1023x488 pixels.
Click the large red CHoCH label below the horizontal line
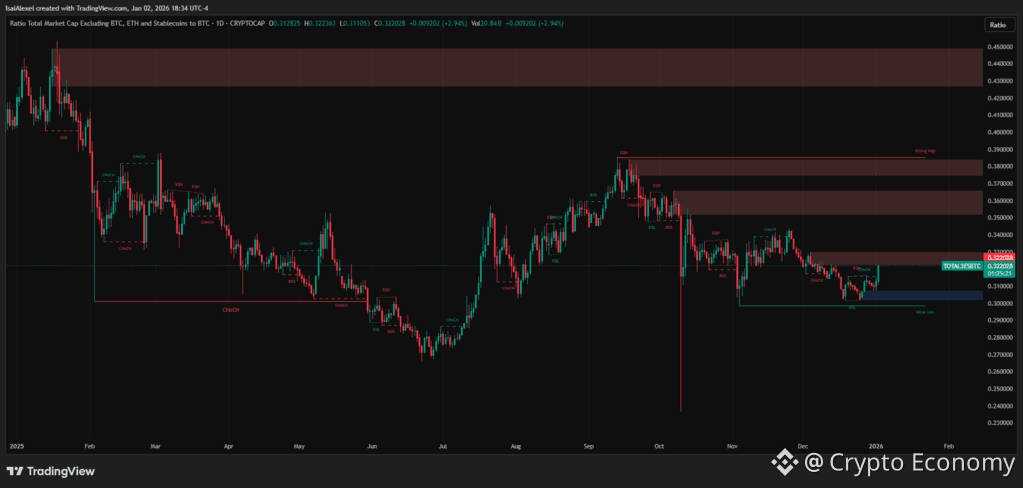[x=232, y=310]
